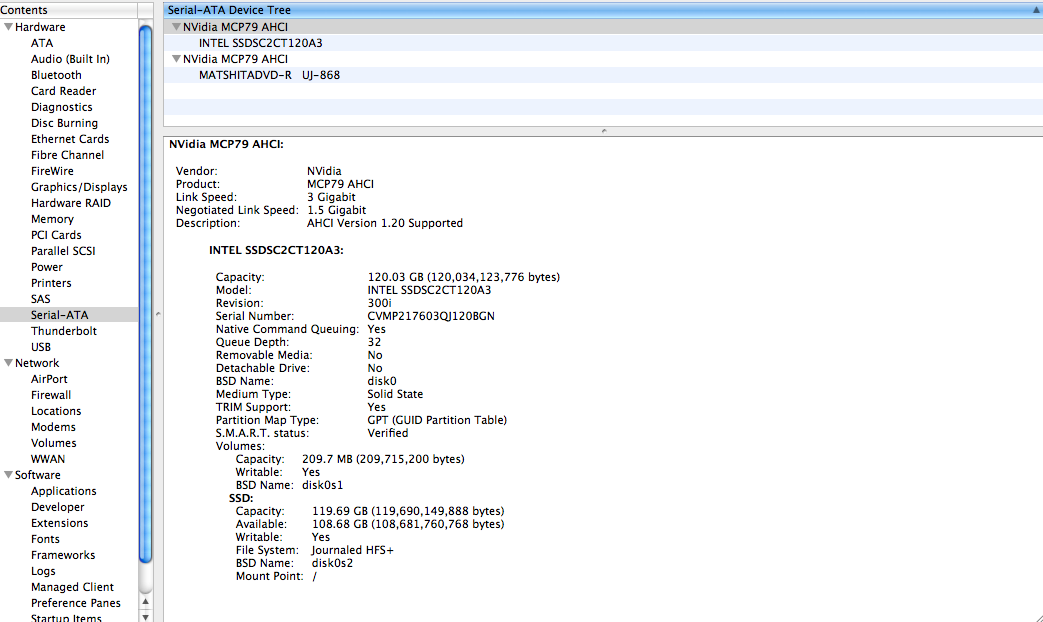This screenshot has width=1043, height=622.
Task: Select USB in sidebar
Action: [41, 347]
